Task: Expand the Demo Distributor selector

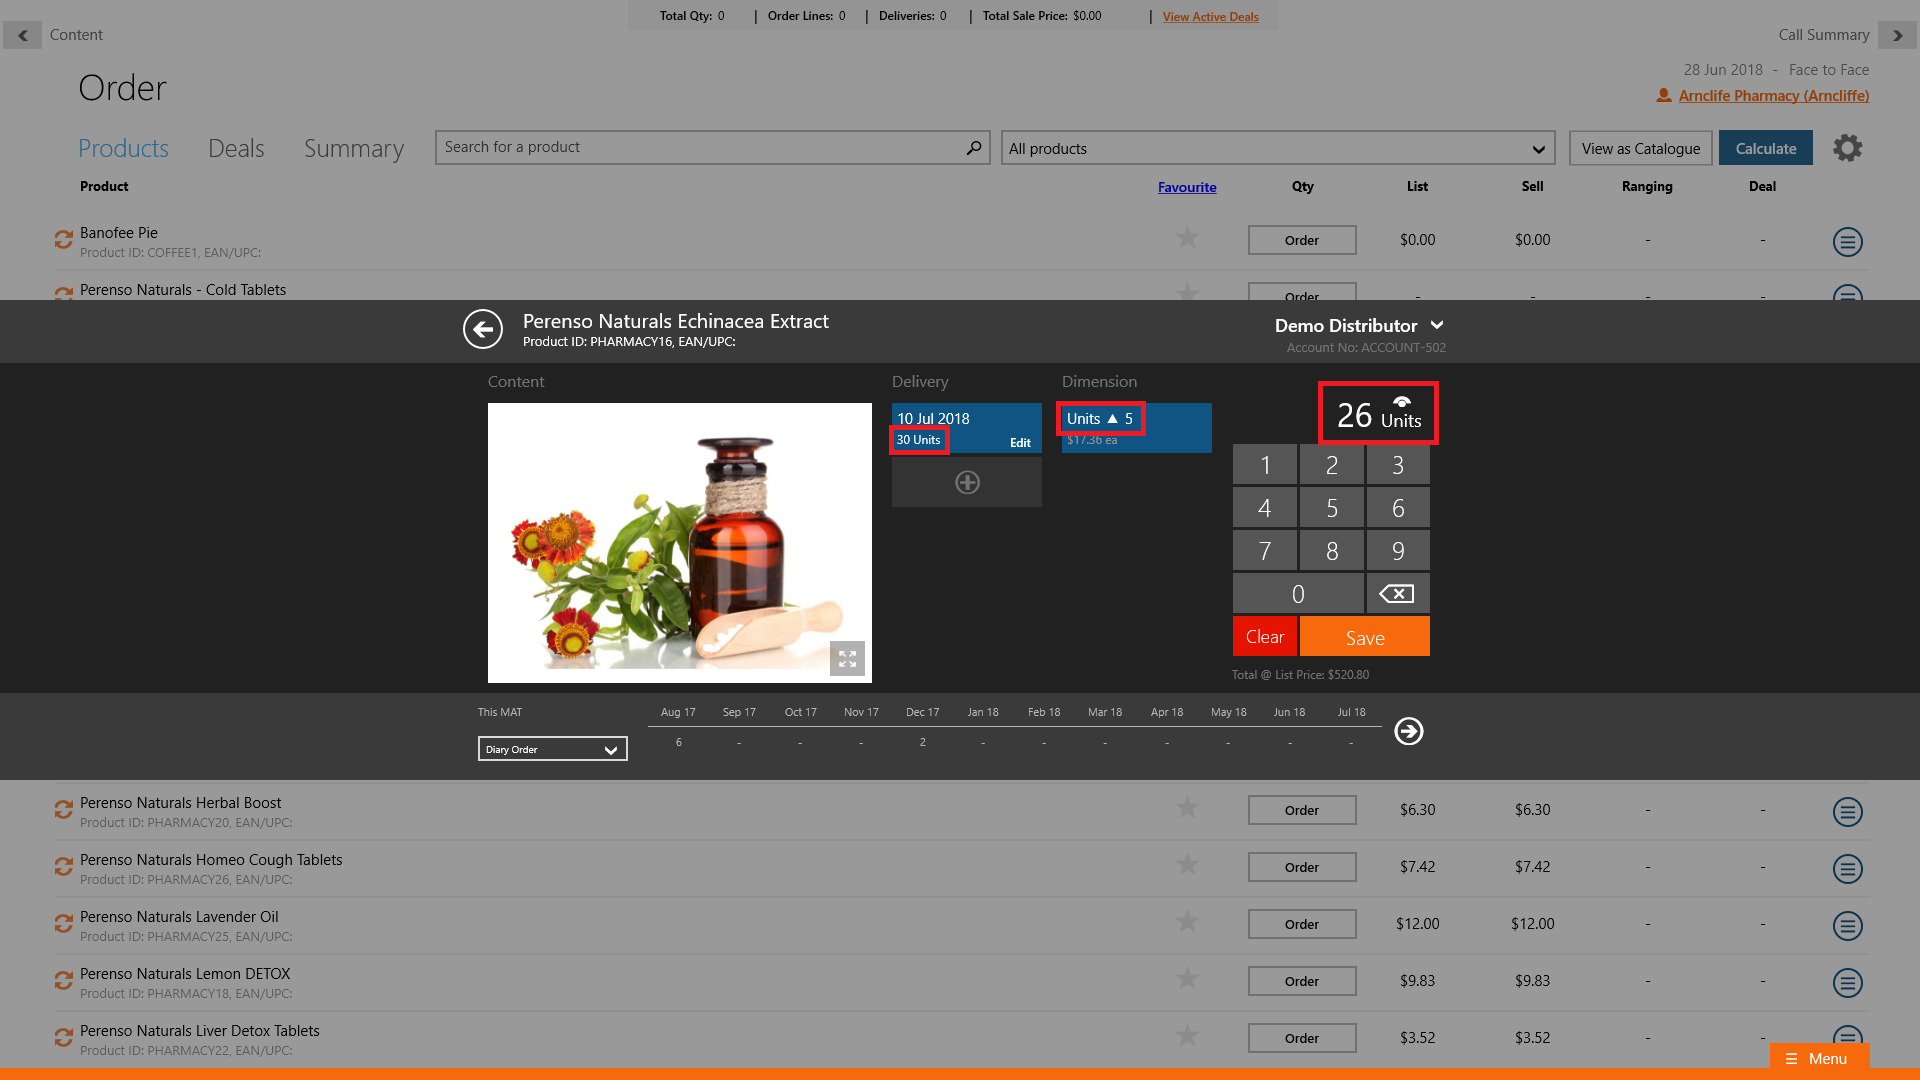Action: click(x=1436, y=326)
